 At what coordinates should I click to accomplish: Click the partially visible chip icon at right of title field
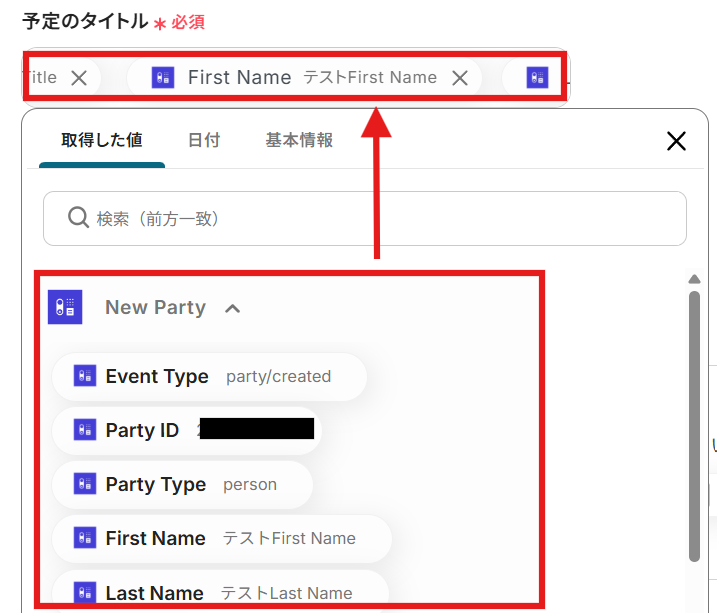click(538, 78)
